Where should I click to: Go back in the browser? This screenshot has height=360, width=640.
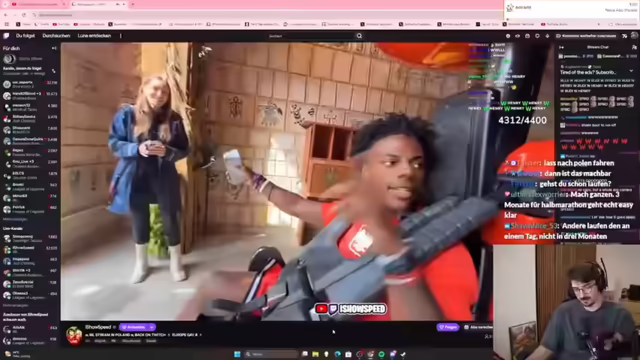click(6, 15)
